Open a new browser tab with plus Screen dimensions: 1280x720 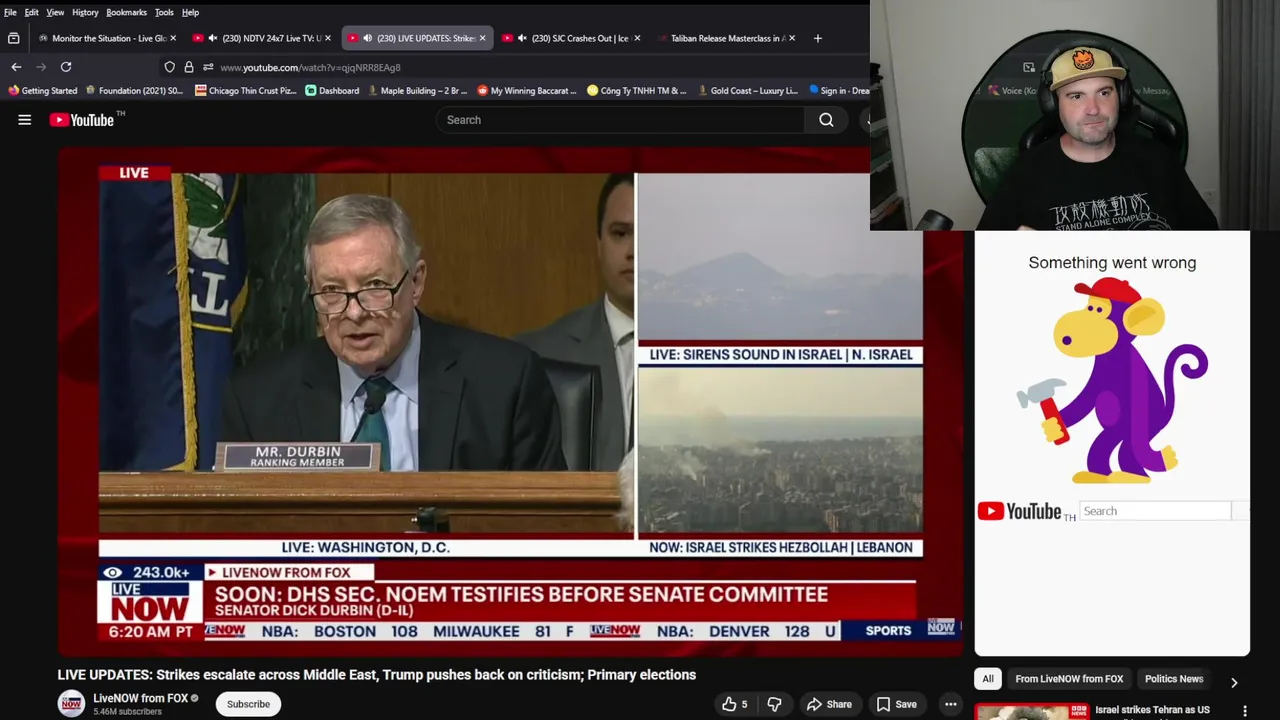(x=818, y=38)
